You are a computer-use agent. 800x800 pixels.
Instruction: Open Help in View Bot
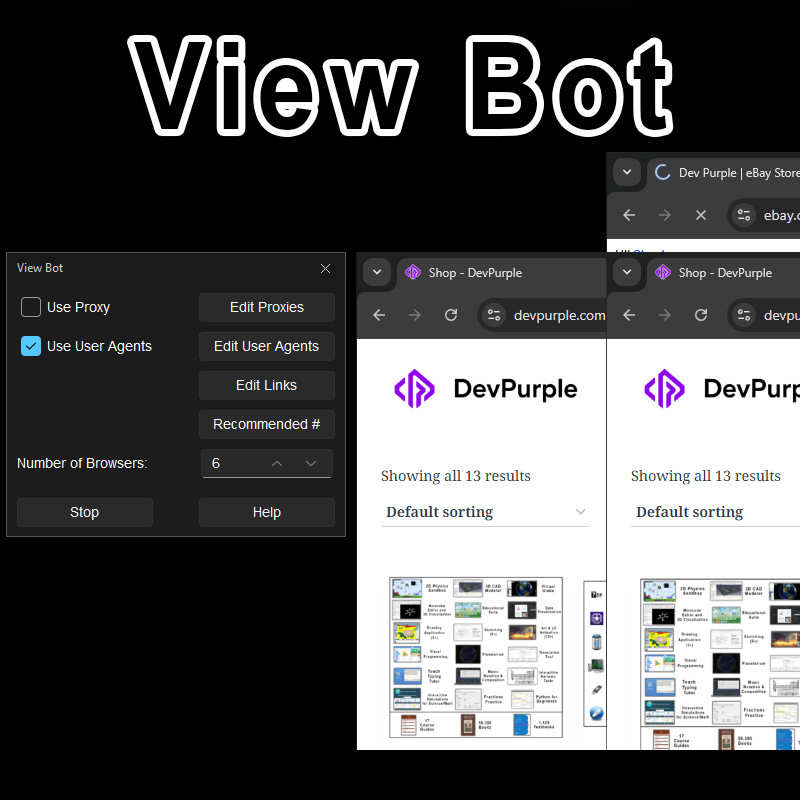(x=267, y=512)
